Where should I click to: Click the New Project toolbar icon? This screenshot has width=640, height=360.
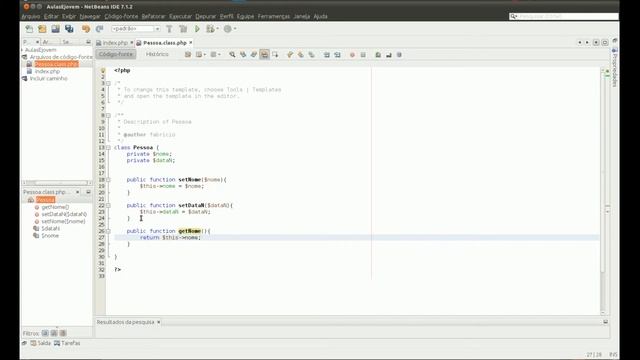[x=42, y=29]
